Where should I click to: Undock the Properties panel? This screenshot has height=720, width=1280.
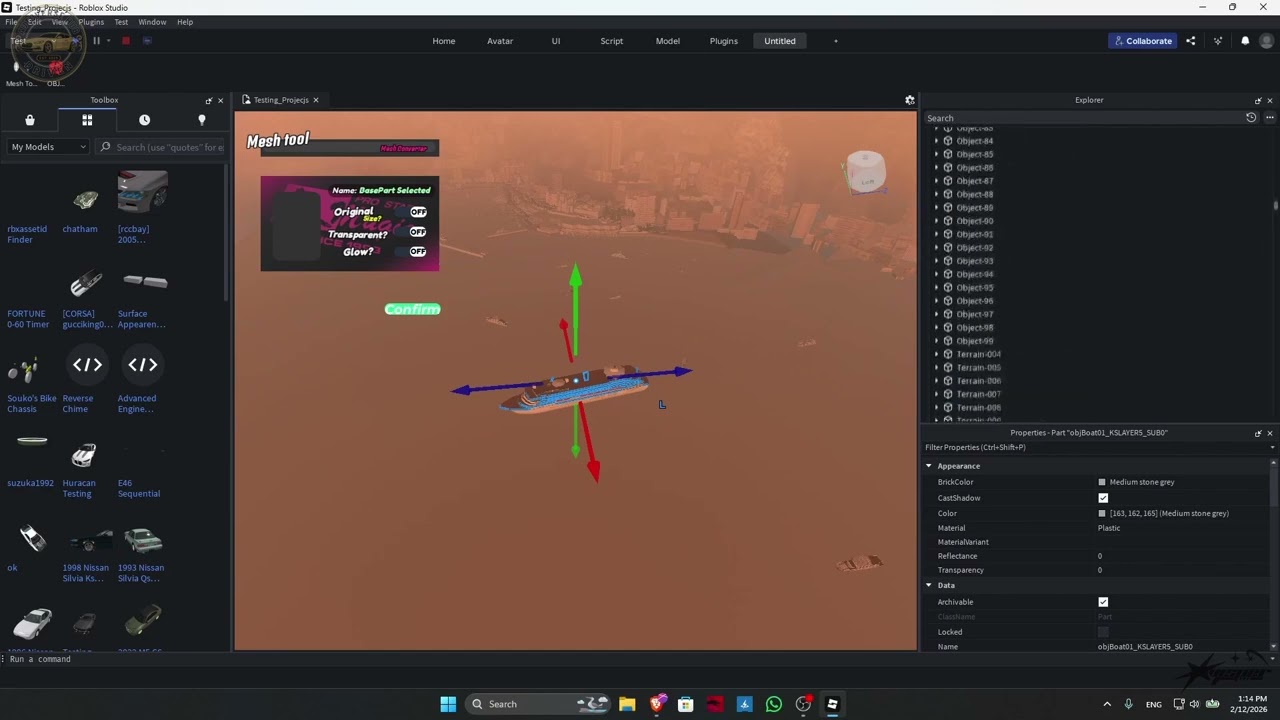pyautogui.click(x=1257, y=433)
